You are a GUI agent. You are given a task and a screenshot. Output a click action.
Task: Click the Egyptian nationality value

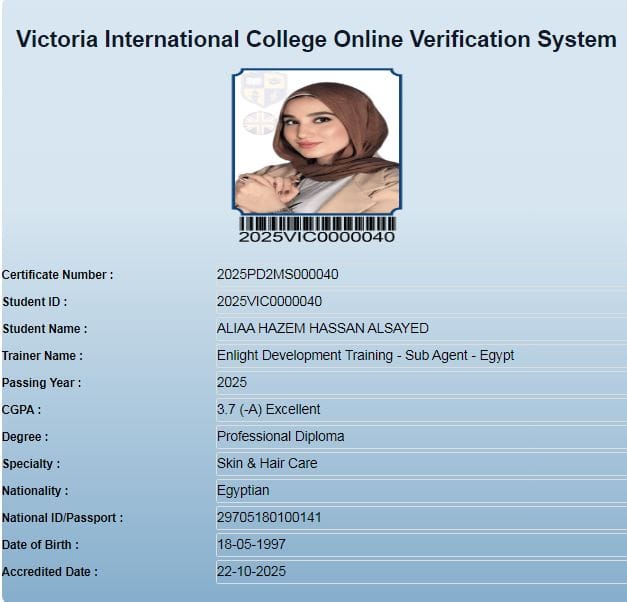pyautogui.click(x=243, y=490)
